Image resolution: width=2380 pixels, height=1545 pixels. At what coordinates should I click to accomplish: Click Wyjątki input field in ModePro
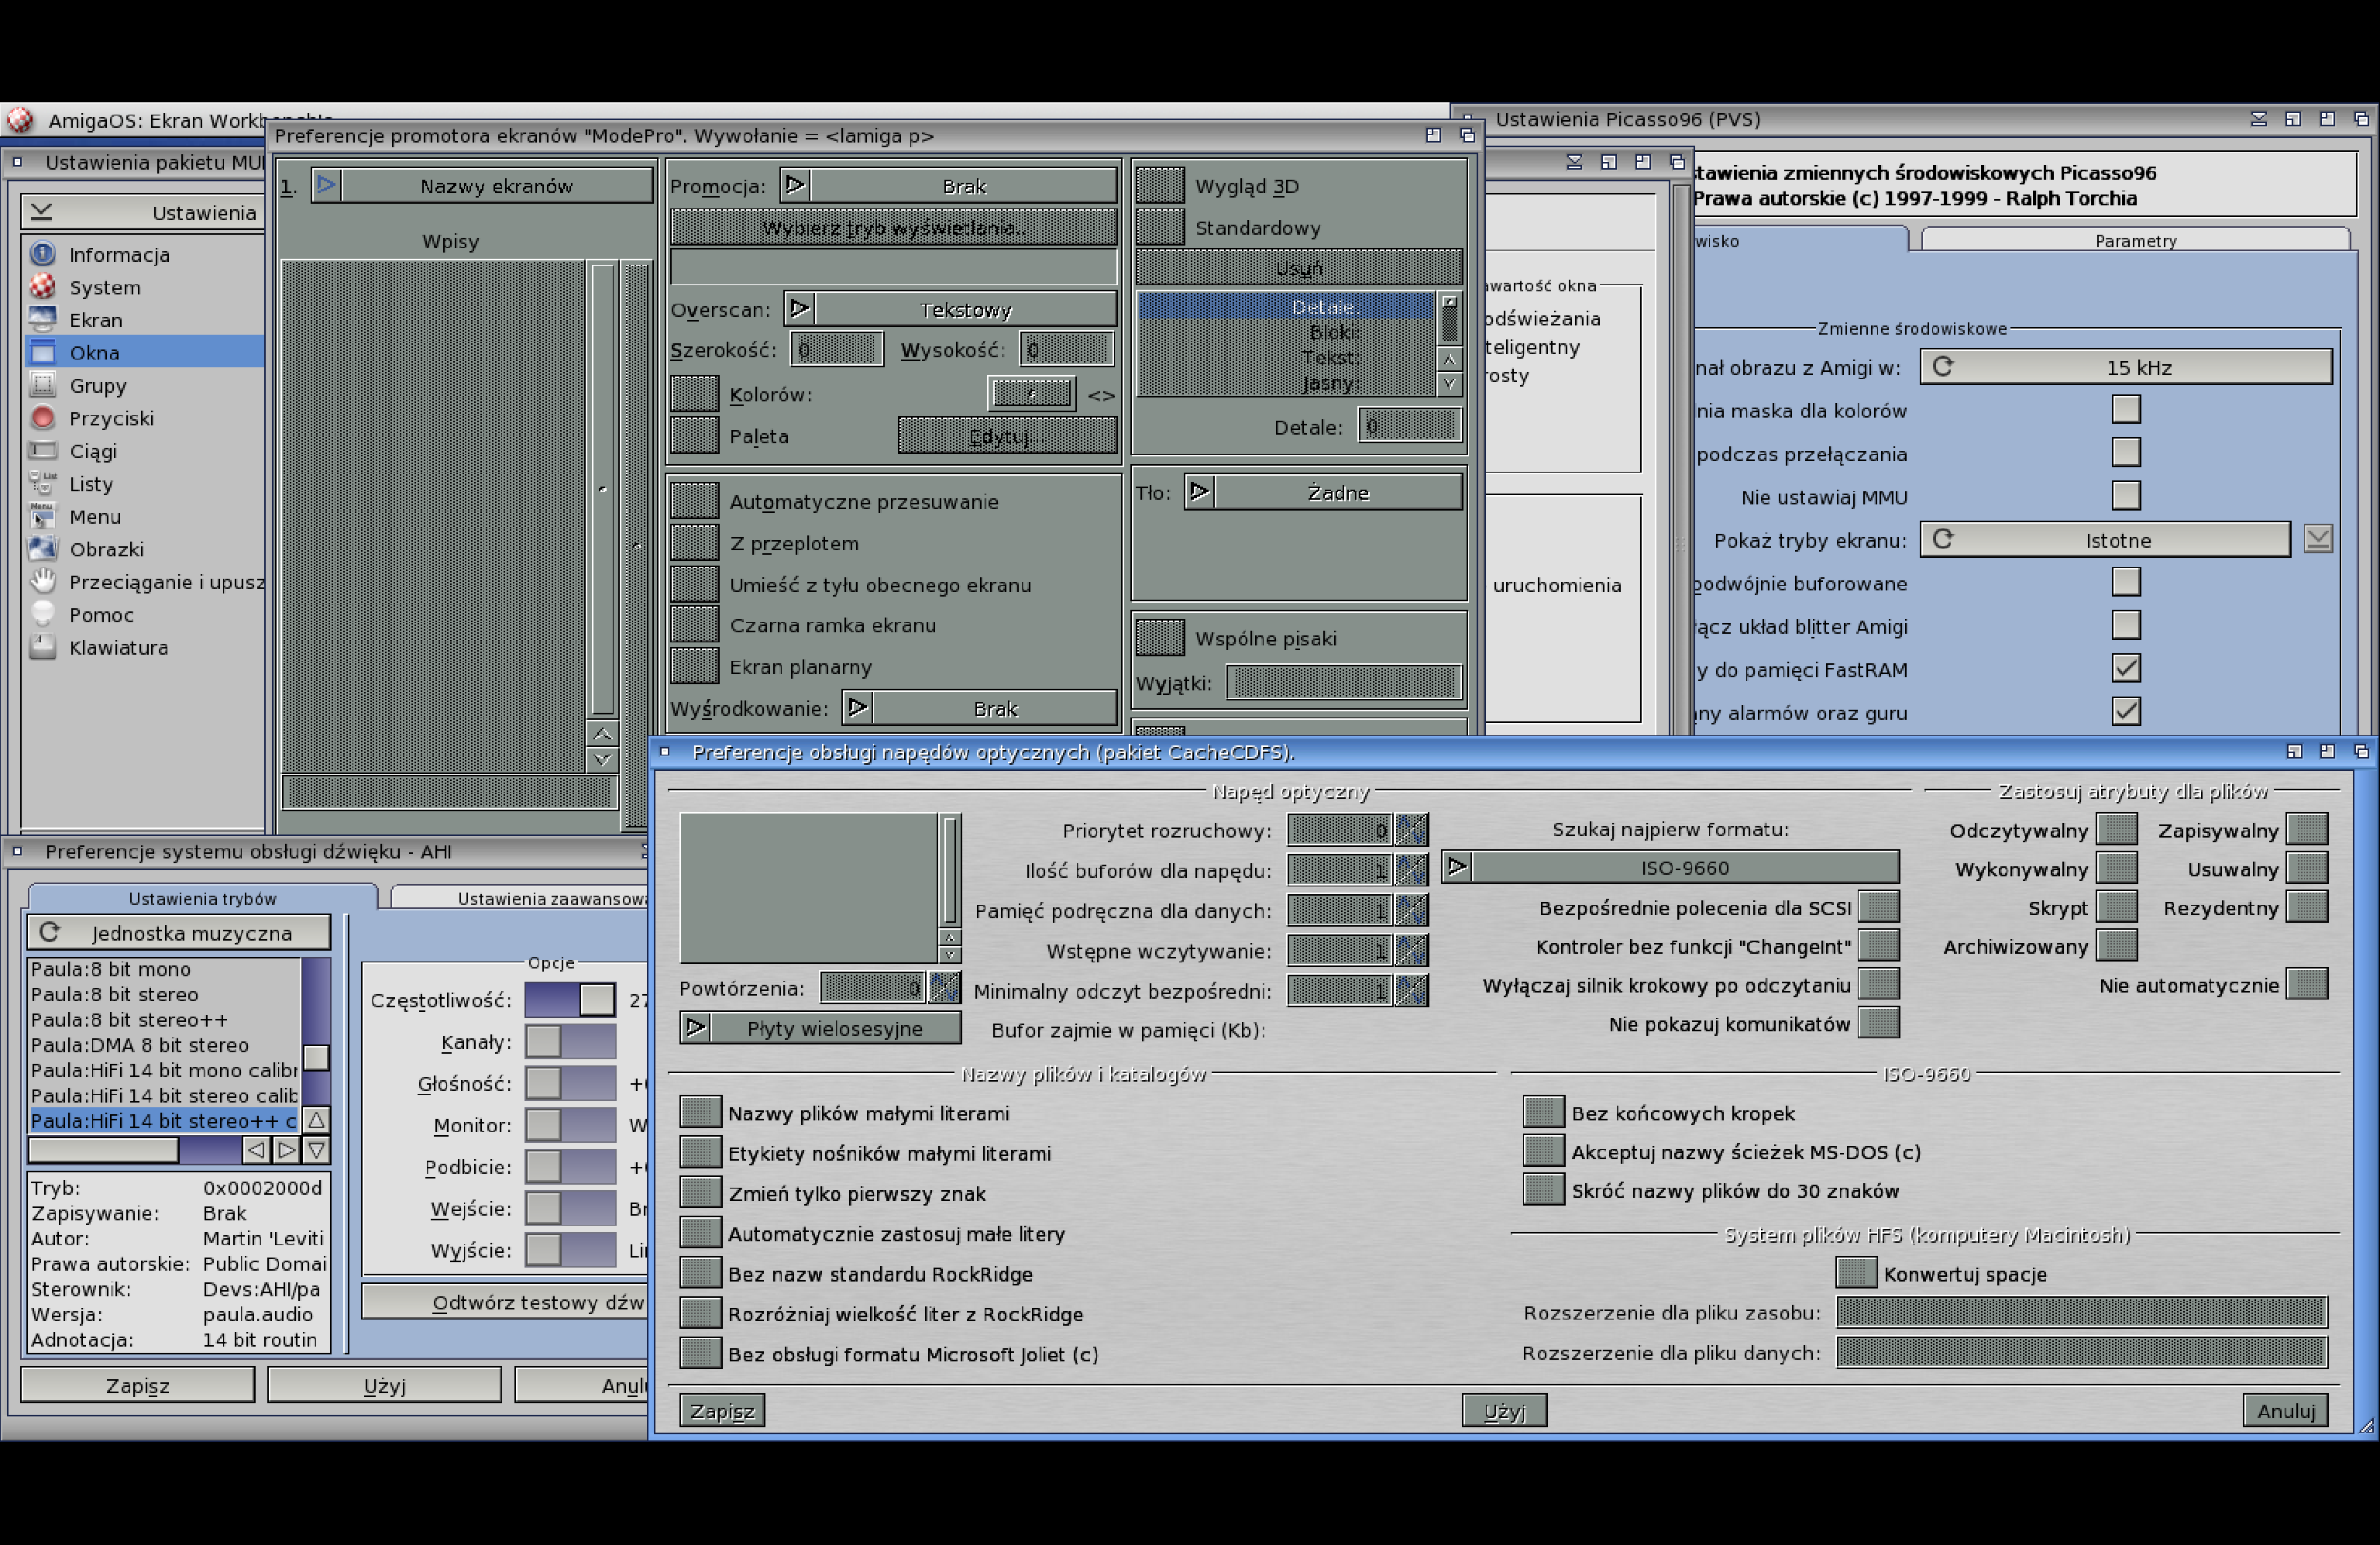tap(1344, 682)
